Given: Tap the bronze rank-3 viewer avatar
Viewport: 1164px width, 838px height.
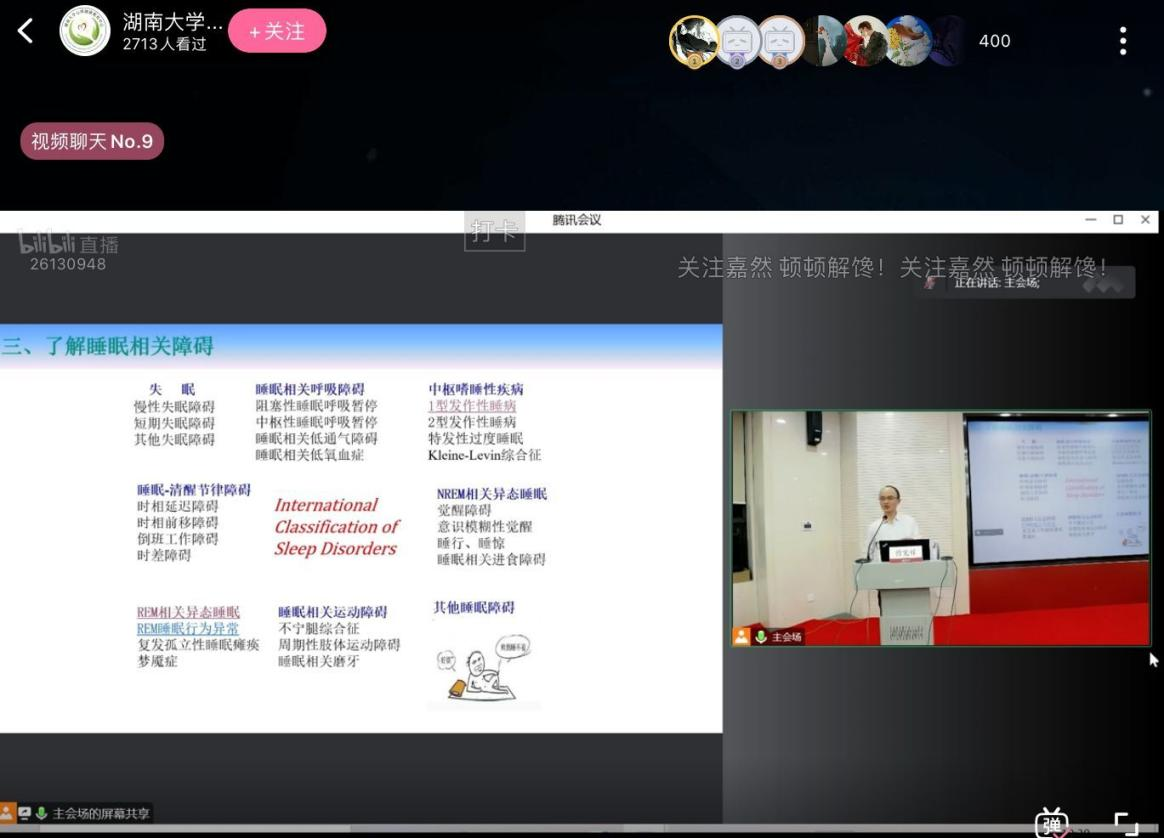Looking at the screenshot, I should [780, 41].
